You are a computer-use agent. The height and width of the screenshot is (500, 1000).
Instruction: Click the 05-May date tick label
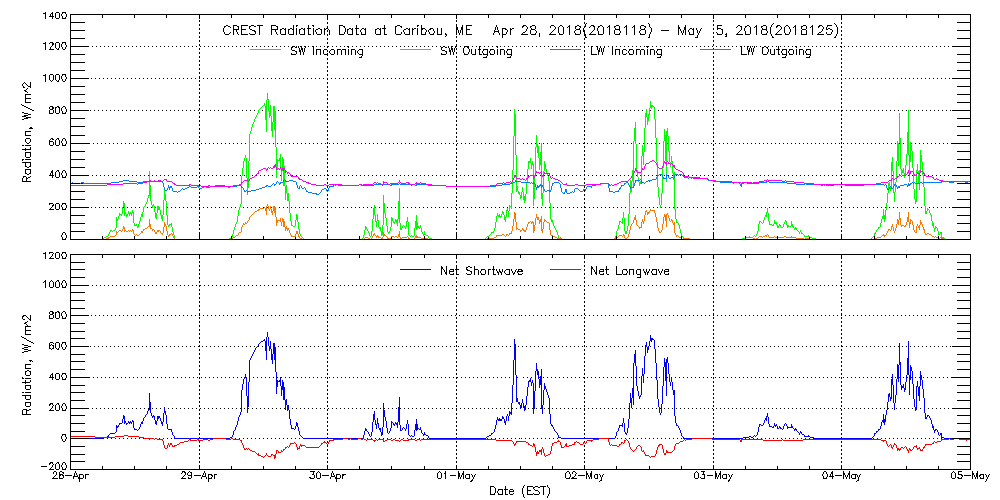coord(968,476)
